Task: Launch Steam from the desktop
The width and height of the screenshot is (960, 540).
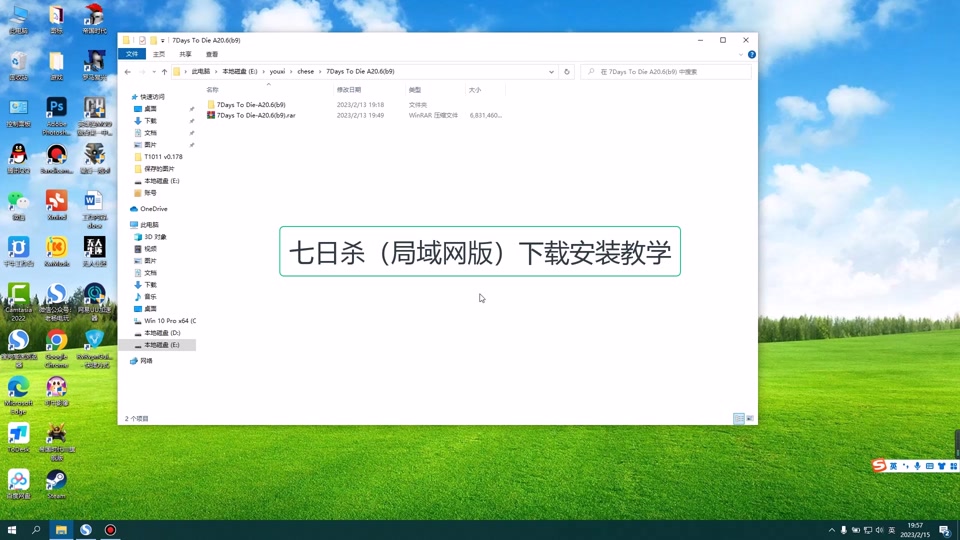Action: [56, 484]
